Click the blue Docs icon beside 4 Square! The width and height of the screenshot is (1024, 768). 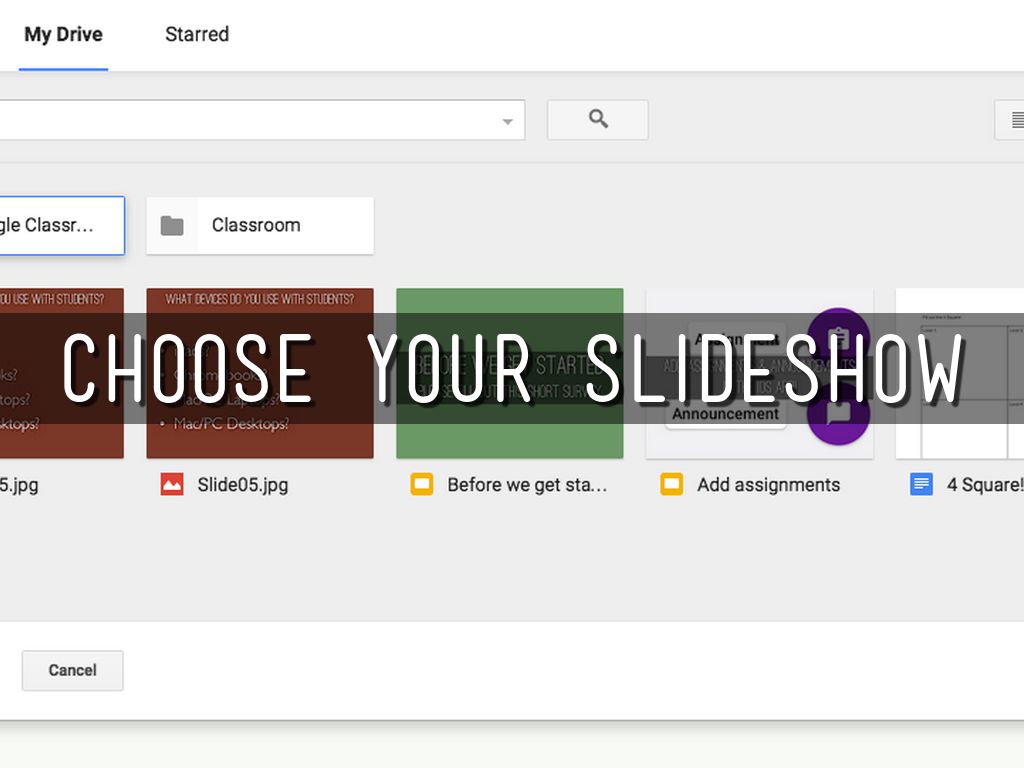coord(921,485)
